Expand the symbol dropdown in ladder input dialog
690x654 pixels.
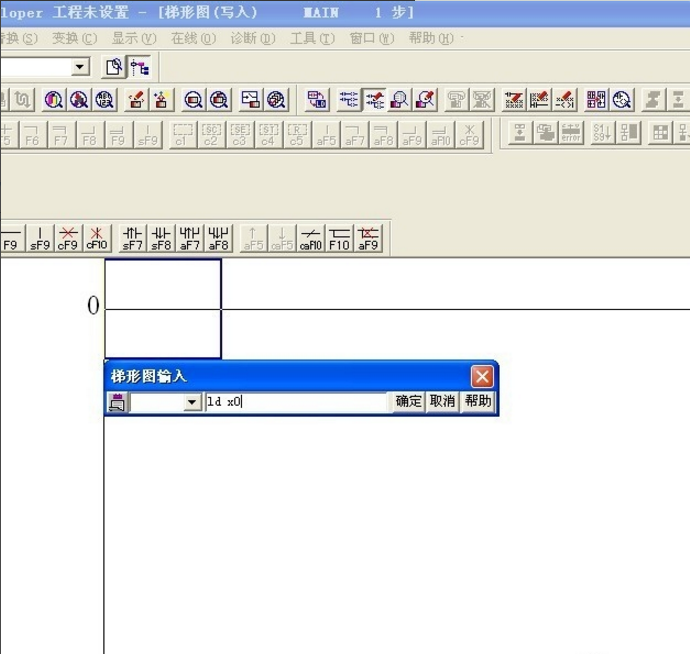[x=193, y=402]
